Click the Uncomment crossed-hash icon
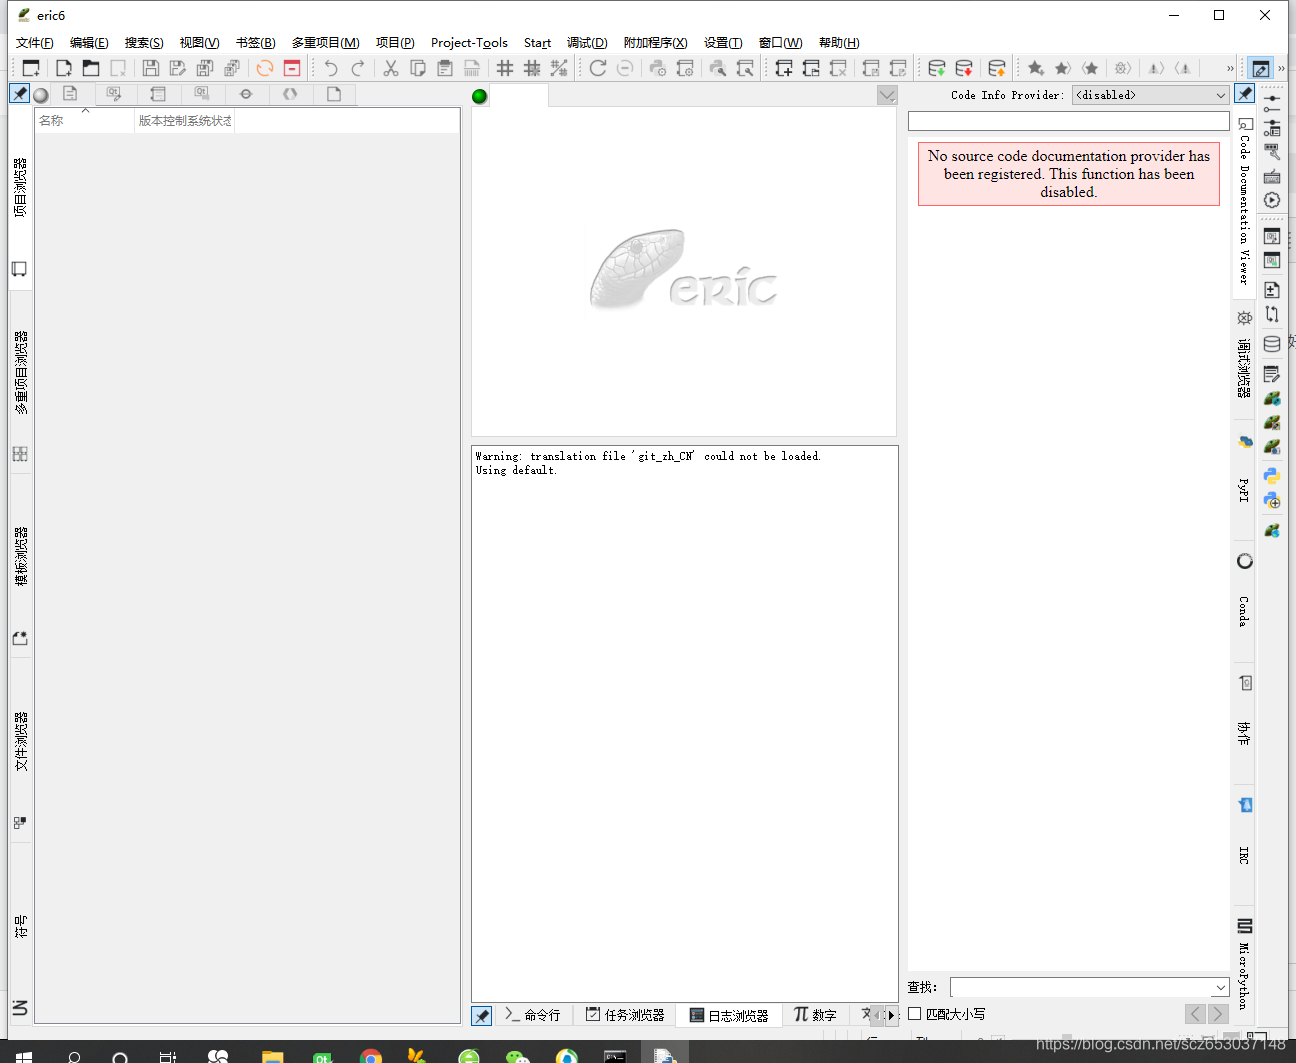1296x1063 pixels. click(x=532, y=68)
